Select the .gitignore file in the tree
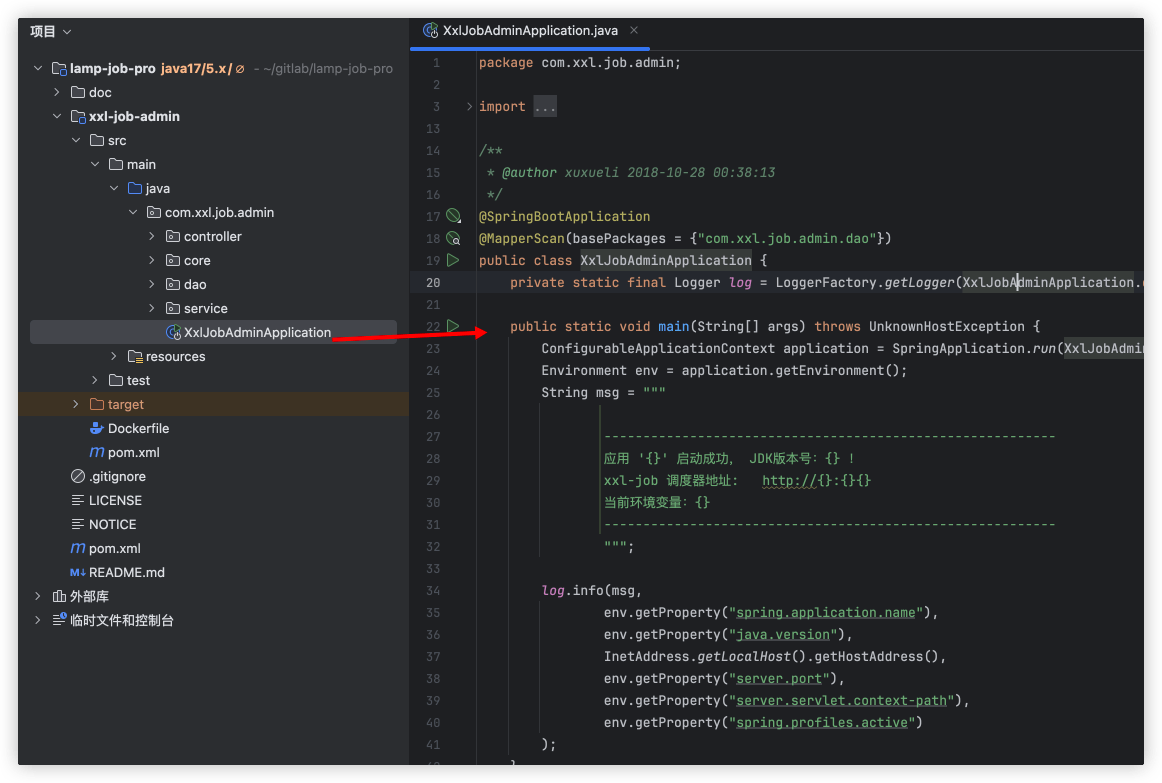This screenshot has width=1162, height=783. [x=116, y=476]
